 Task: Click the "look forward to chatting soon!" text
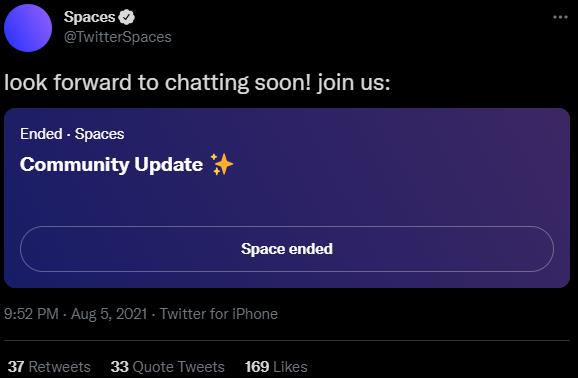click(158, 82)
